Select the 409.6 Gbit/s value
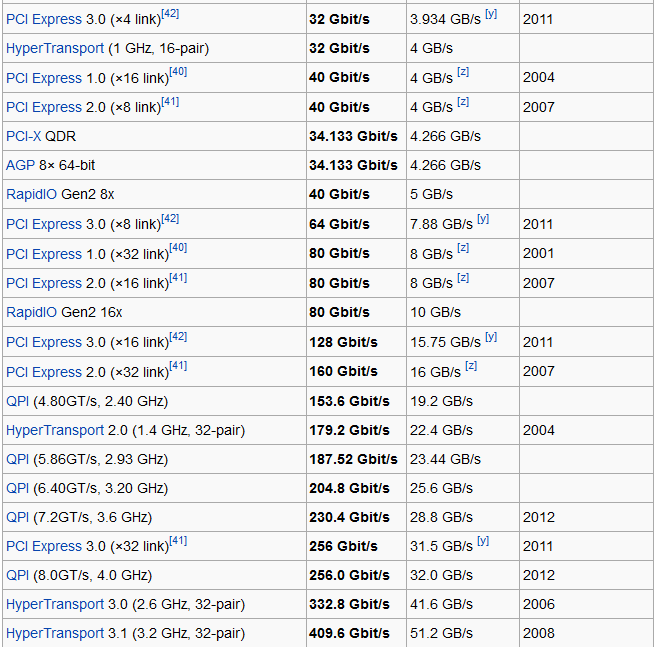The width and height of the screenshot is (655, 647). (349, 633)
